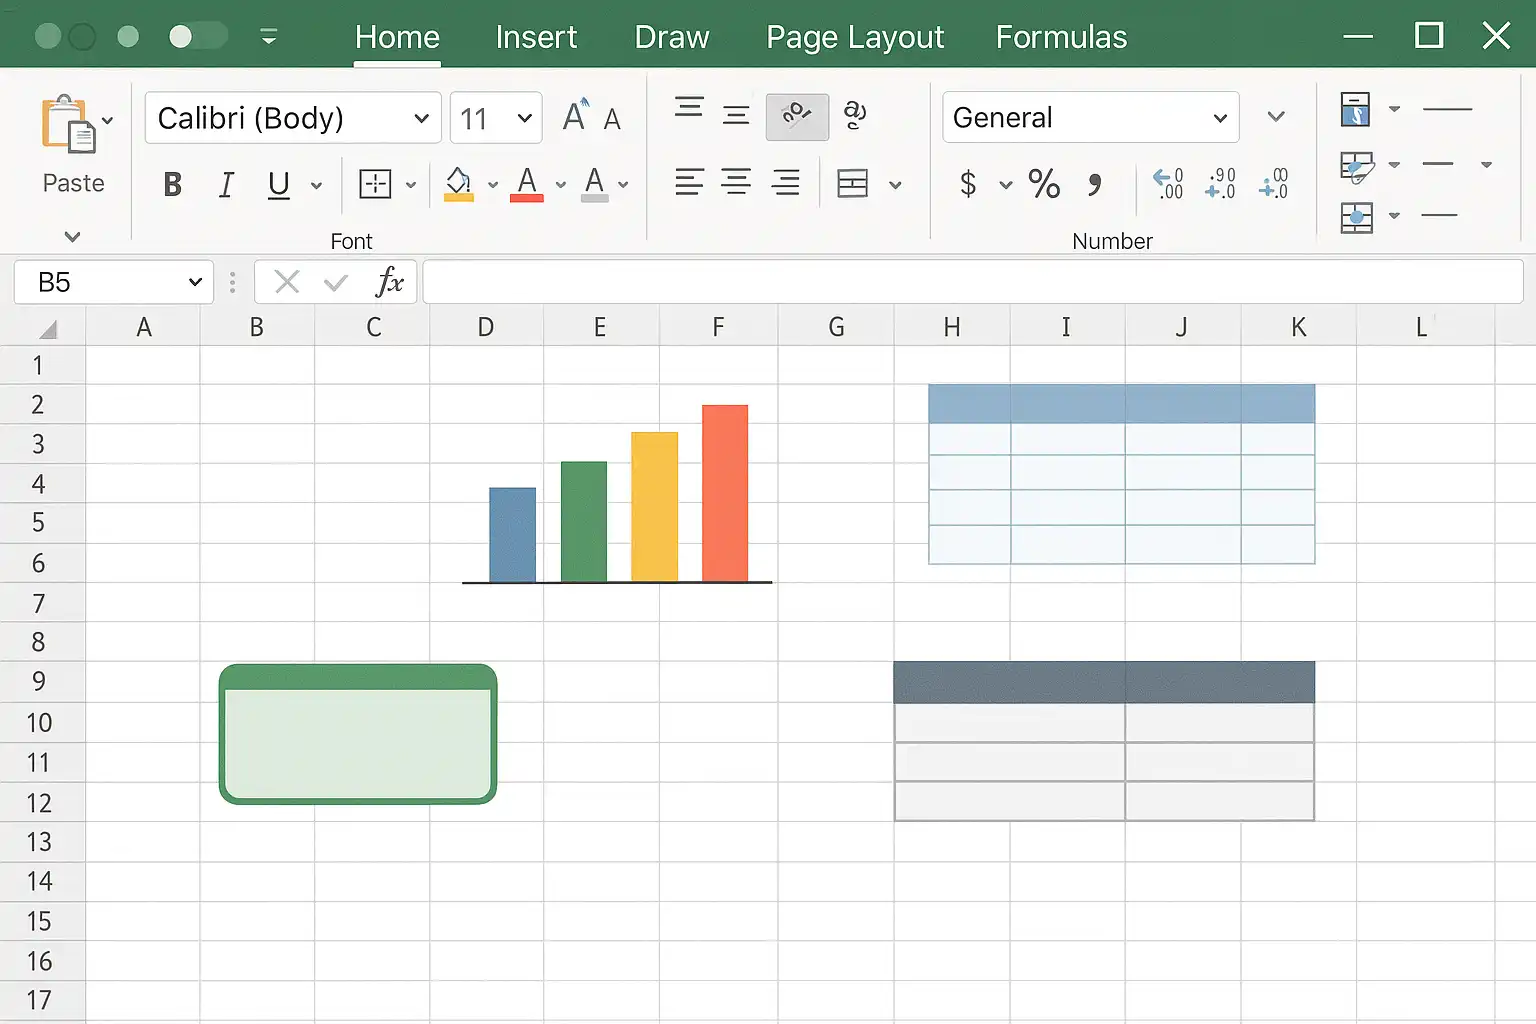Toggle Underline formatting
Viewport: 1536px width, 1024px height.
pos(279,185)
